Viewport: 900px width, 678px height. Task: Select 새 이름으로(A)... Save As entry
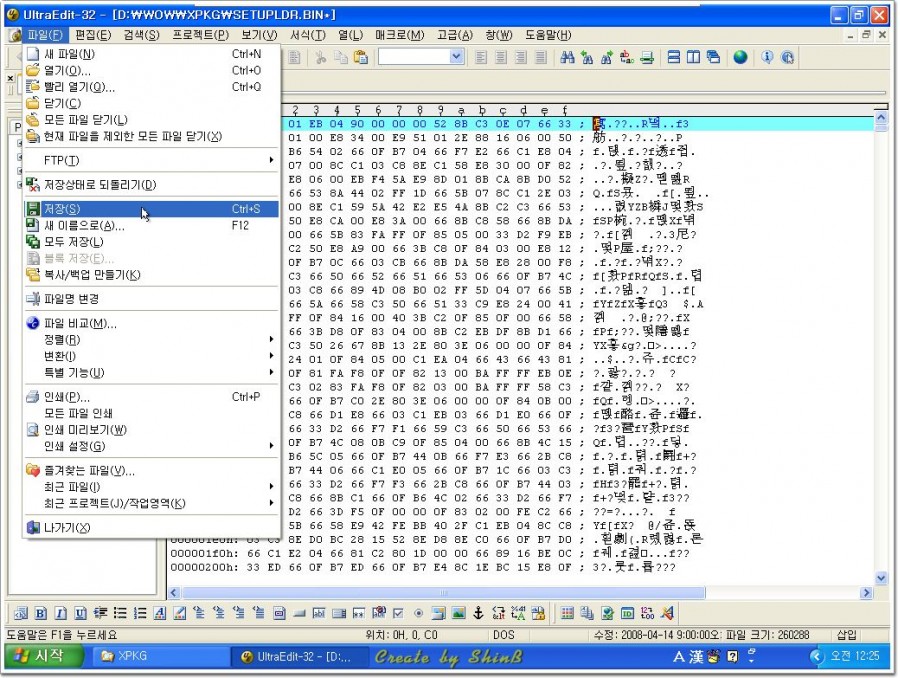coord(152,226)
